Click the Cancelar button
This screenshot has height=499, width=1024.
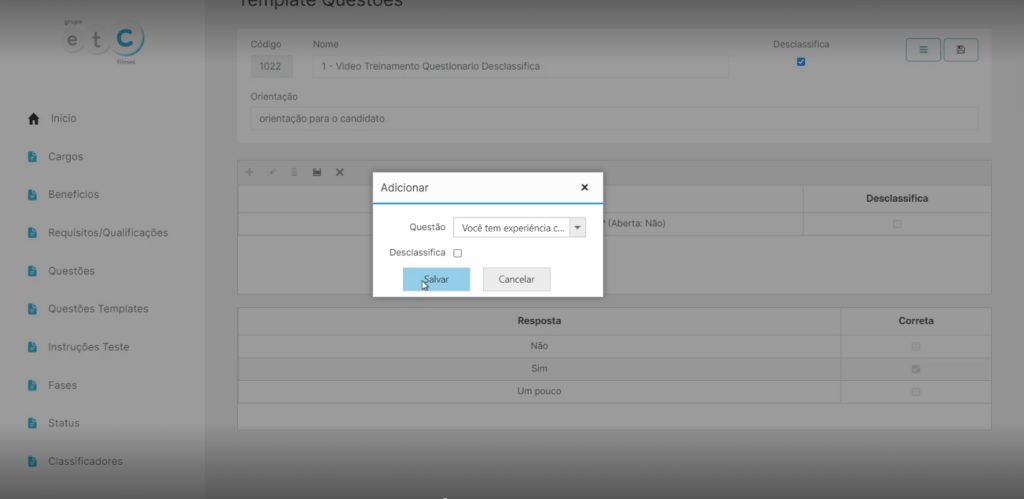click(516, 280)
